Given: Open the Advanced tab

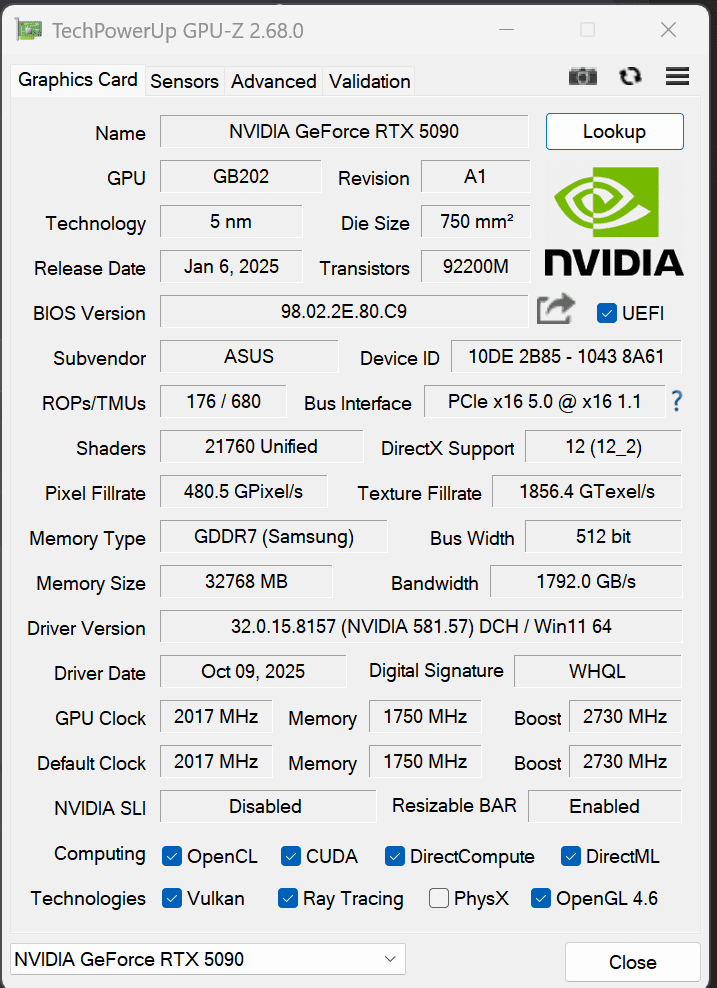Looking at the screenshot, I should point(273,81).
